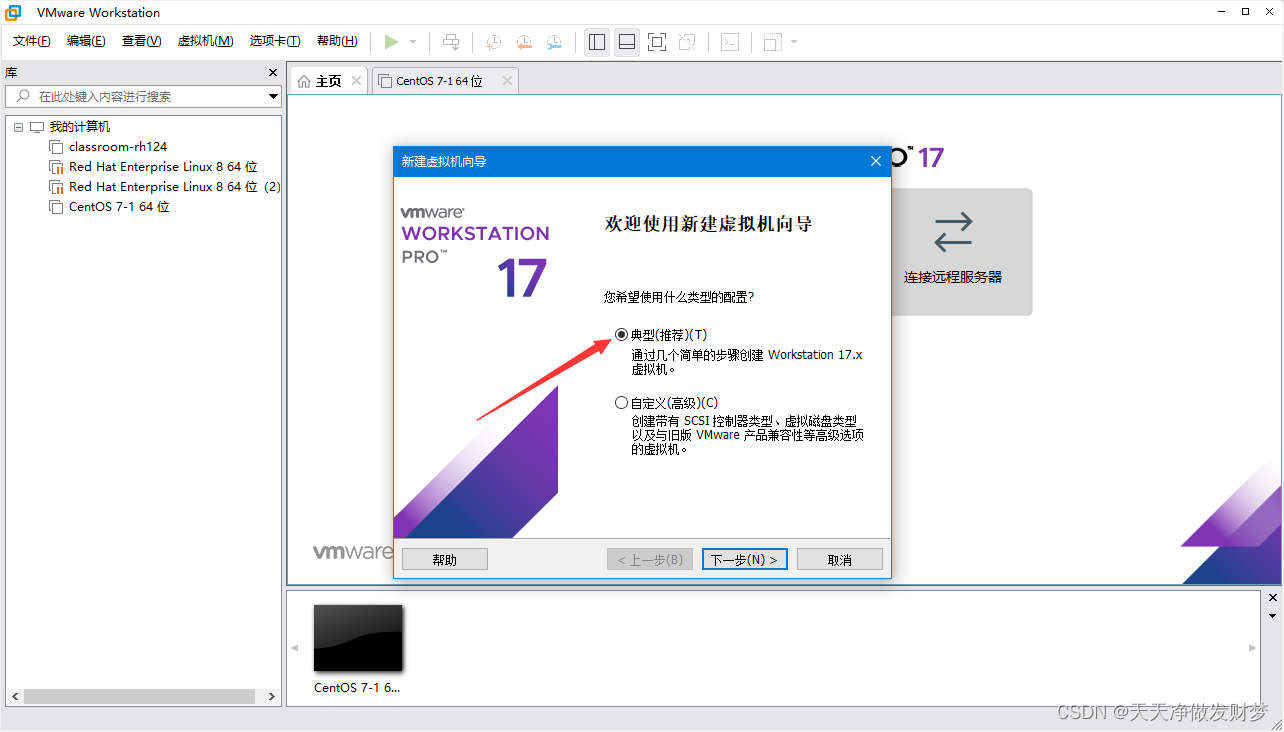
Task: Click the send Ctrl+Alt+Del toolbar icon
Action: (451, 42)
